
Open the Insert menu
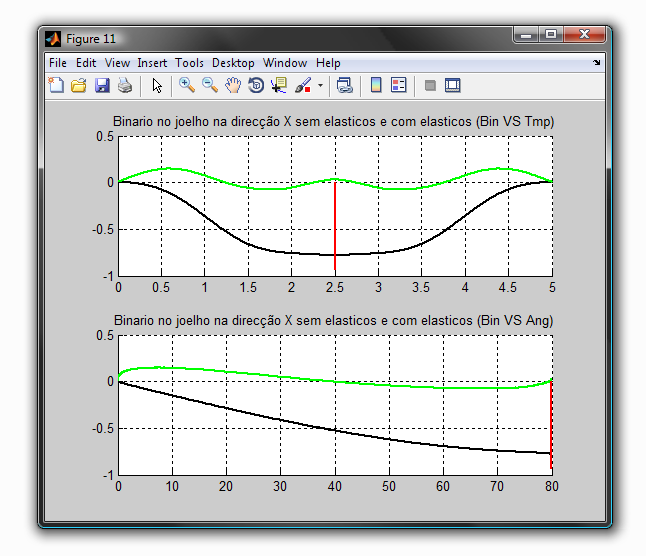pyautogui.click(x=153, y=63)
